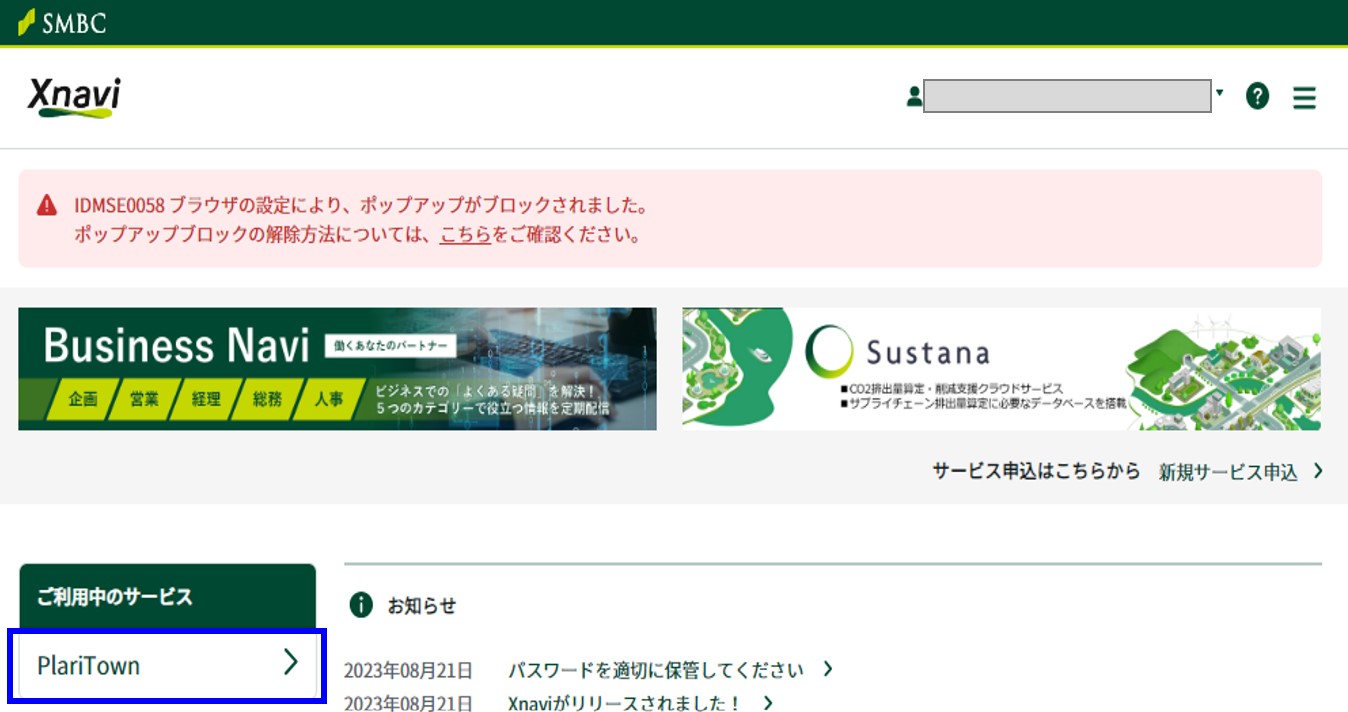Click the SMBC logo in header
Image resolution: width=1348 pixels, height=712 pixels.
pyautogui.click(x=61, y=22)
